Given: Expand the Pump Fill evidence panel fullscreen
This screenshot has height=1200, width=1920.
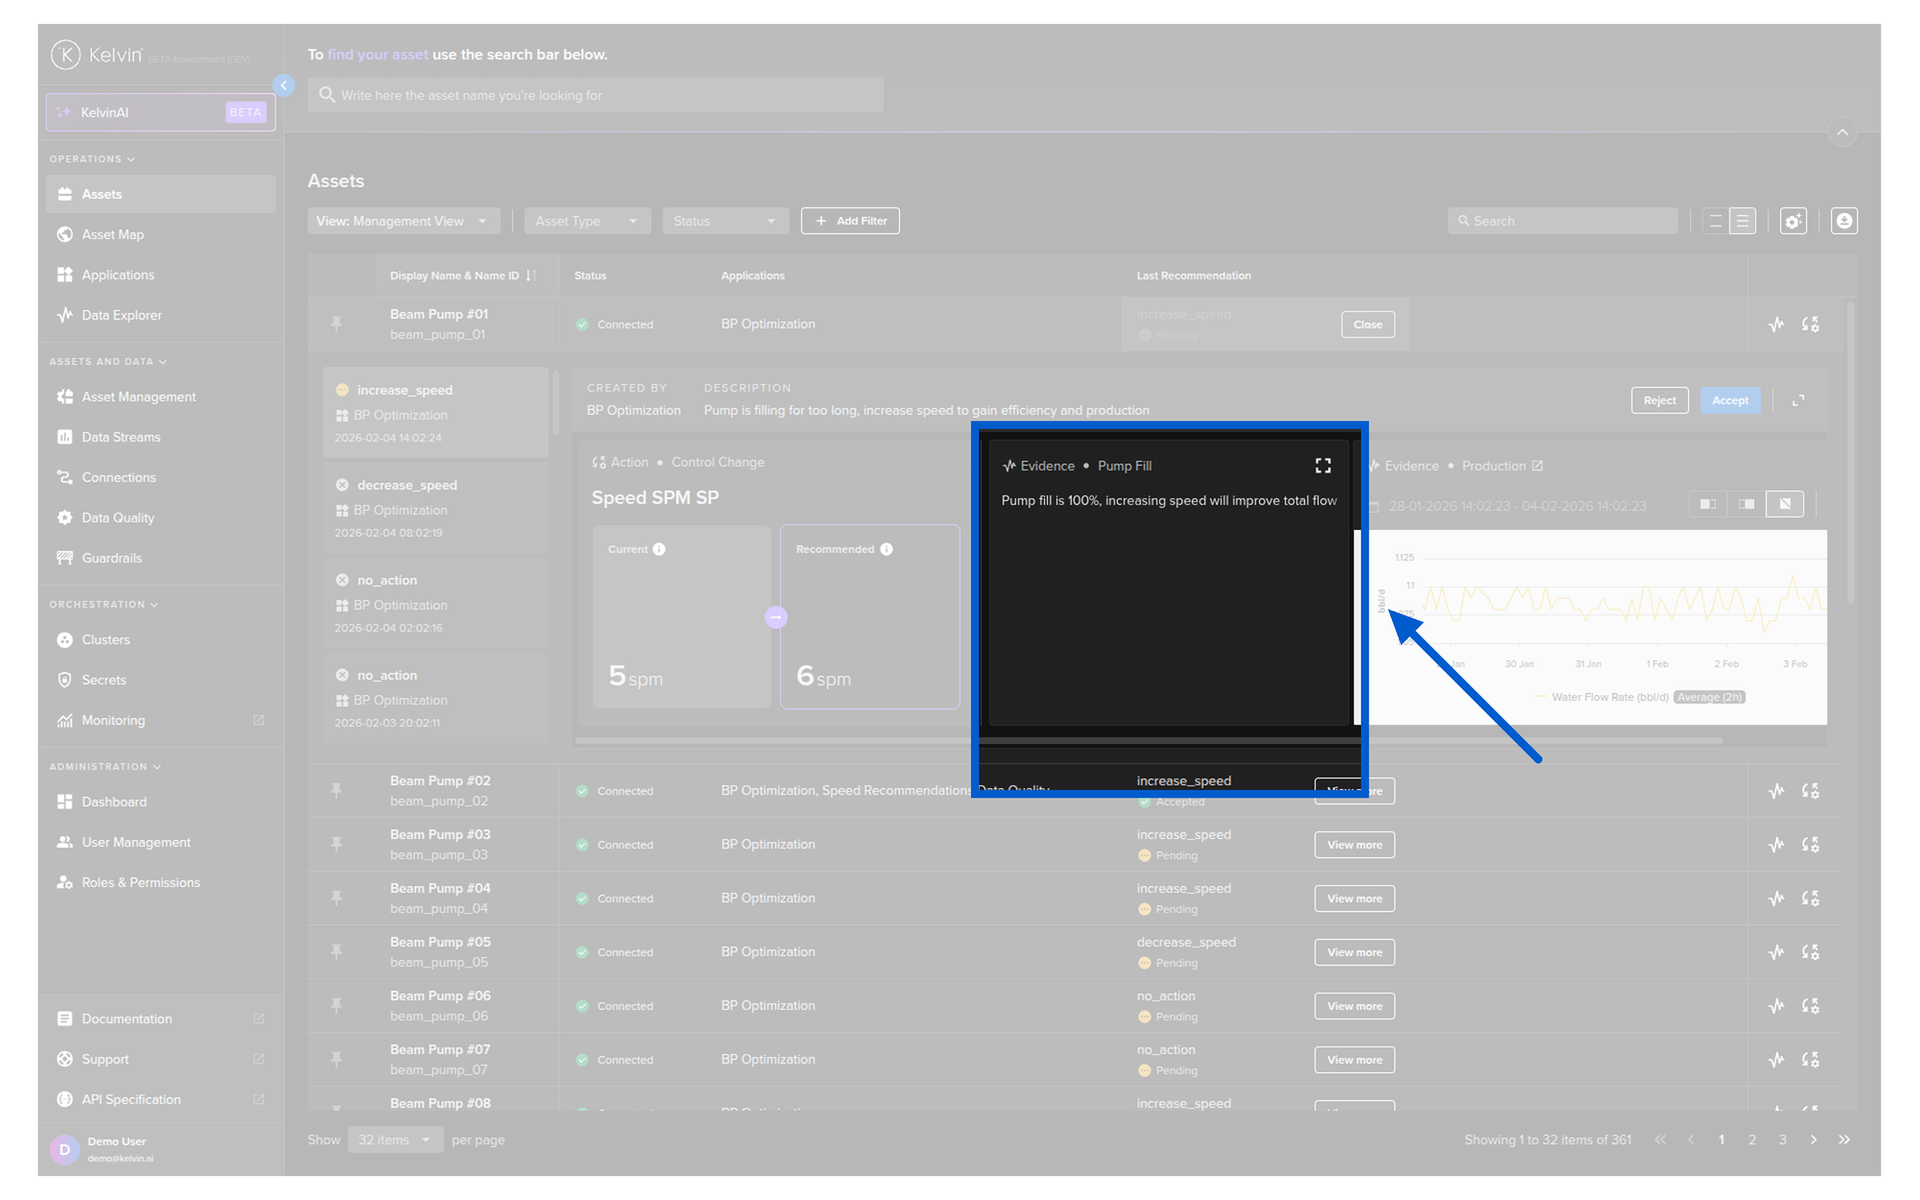Looking at the screenshot, I should [1322, 466].
